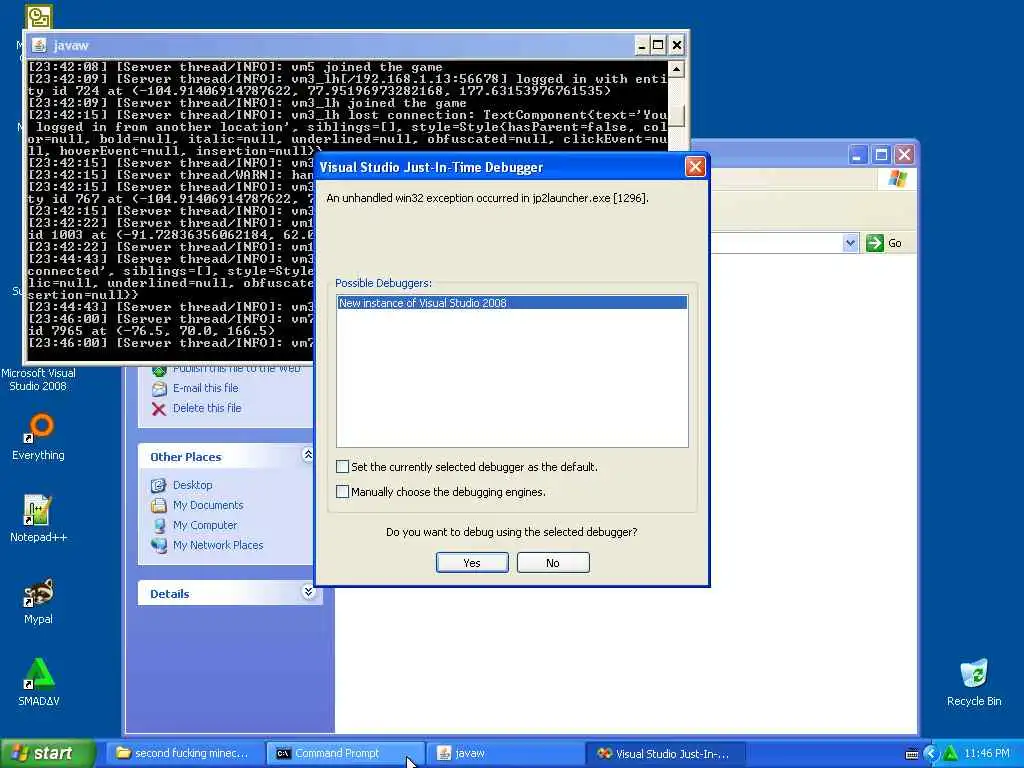Activate 'second fucking minec...' folder taskbar item
The height and width of the screenshot is (768, 1024).
185,754
